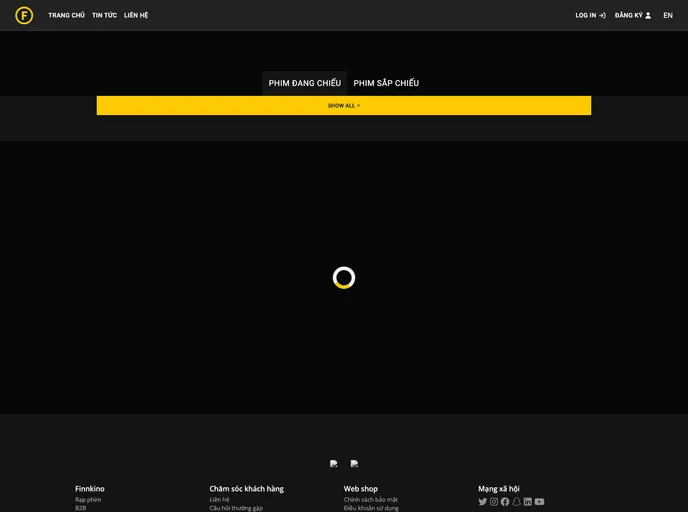This screenshot has height=512, width=688.
Task: Click the Chính sách bảo mật link
Action: [x=371, y=499]
